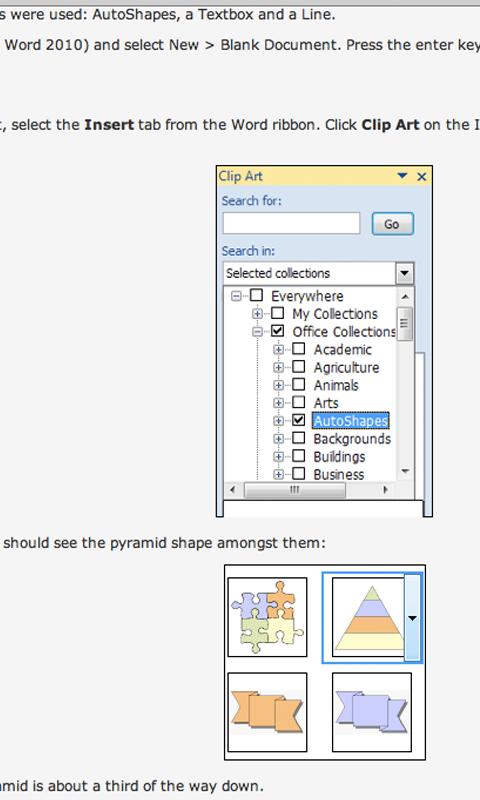Expand the My Collections tree node
This screenshot has width=480, height=800.
257,313
